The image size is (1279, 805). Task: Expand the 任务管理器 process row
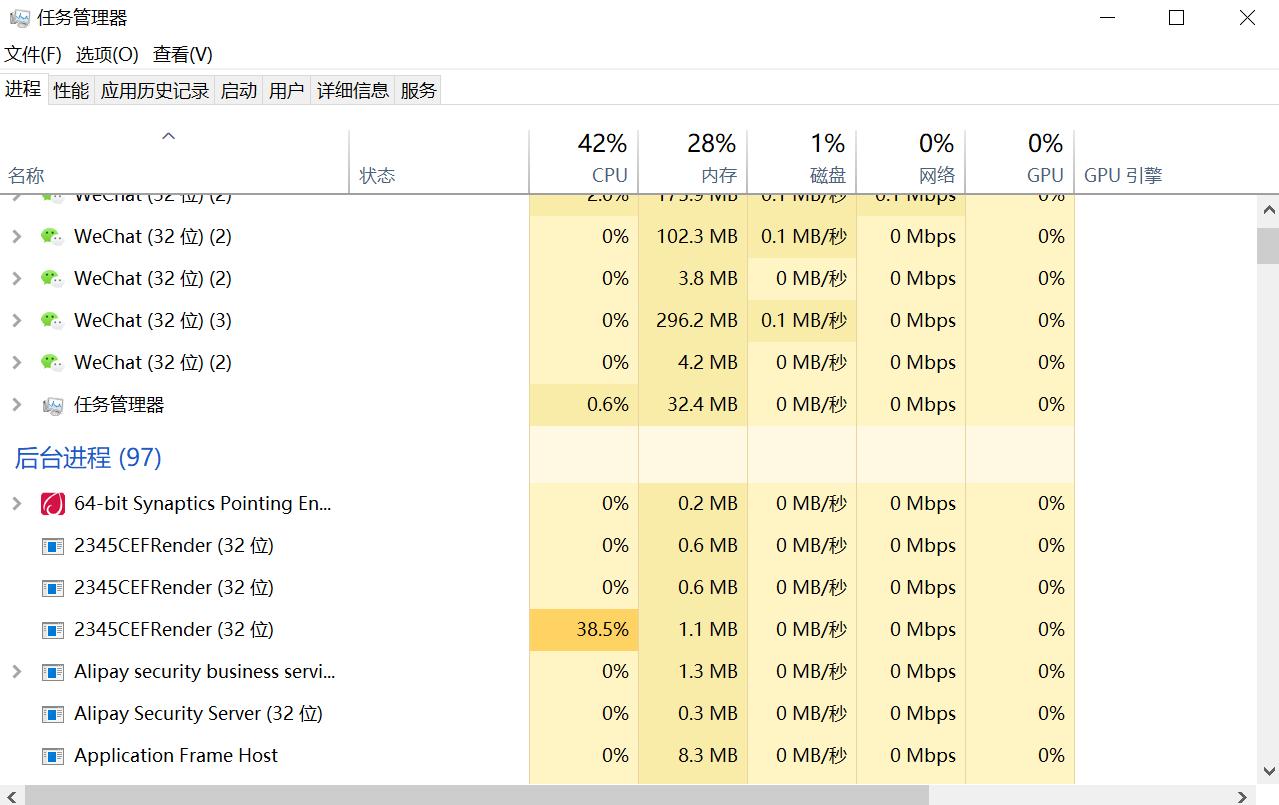pos(17,404)
